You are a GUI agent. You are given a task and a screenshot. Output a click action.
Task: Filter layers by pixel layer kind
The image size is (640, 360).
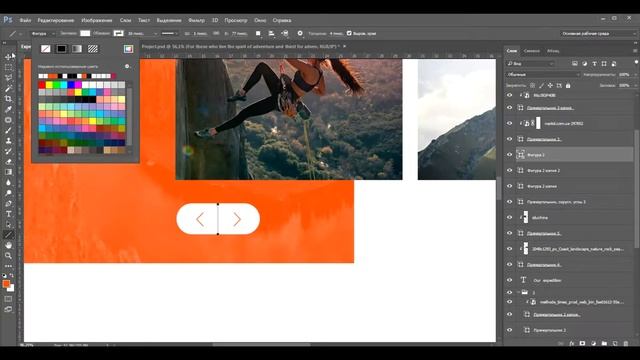tap(575, 64)
